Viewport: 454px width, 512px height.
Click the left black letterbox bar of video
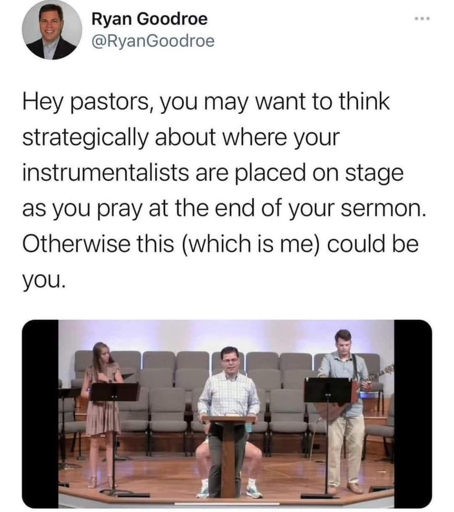coord(40,414)
